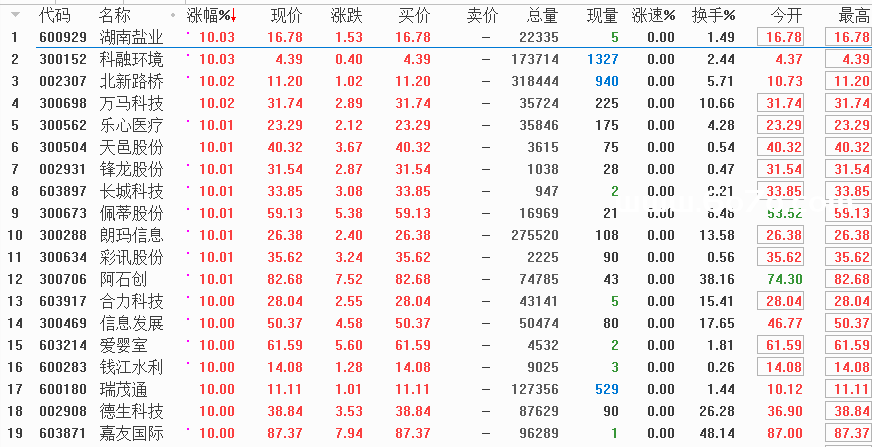
Task: Click 换手% value 26.28 for 德生科技
Action: point(717,411)
